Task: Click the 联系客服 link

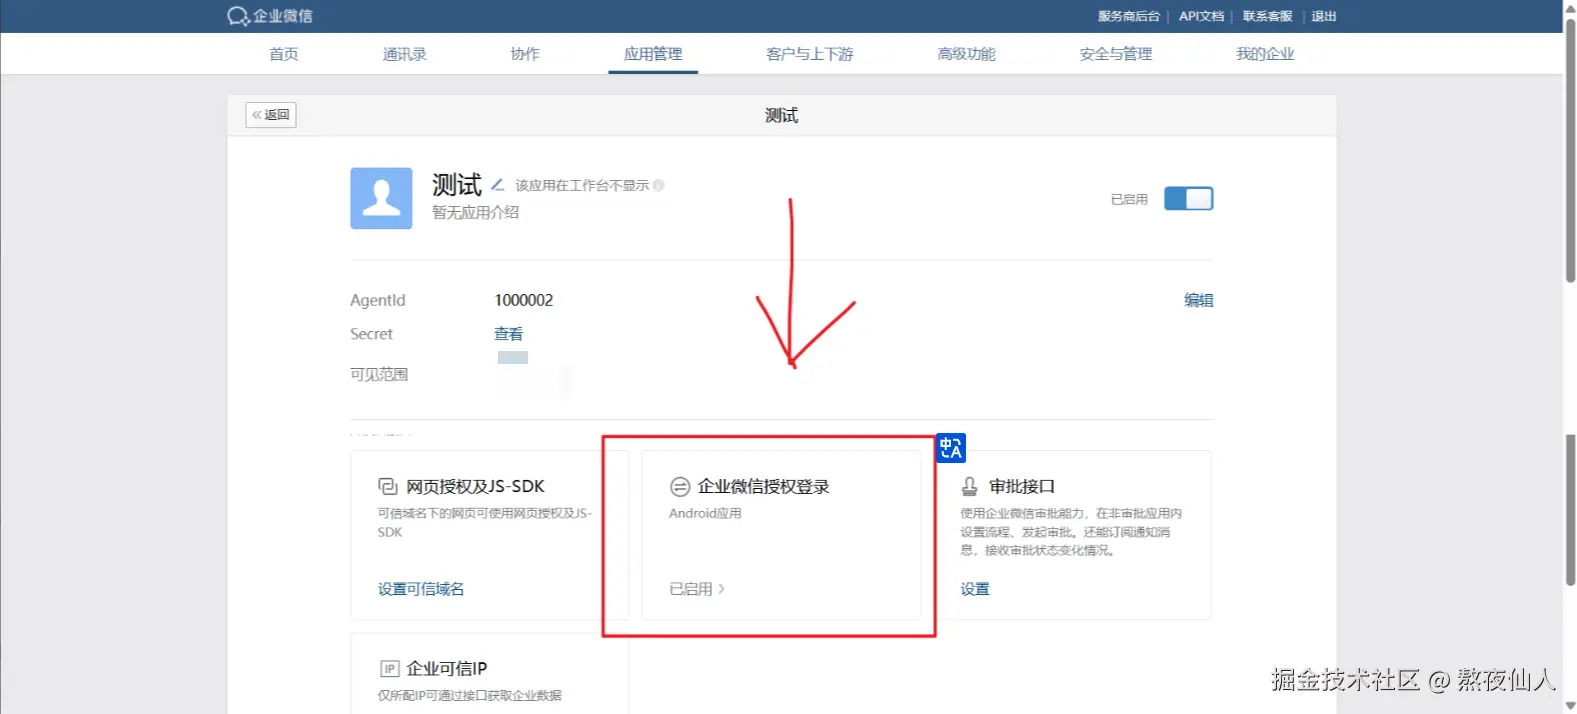Action: 1268,16
